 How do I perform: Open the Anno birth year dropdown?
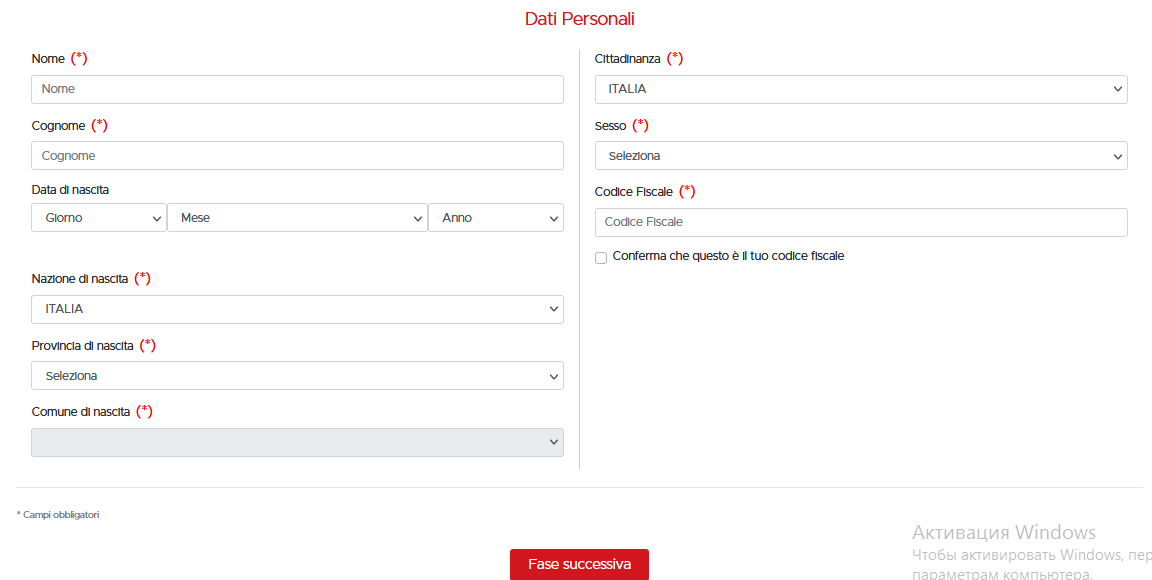(495, 218)
